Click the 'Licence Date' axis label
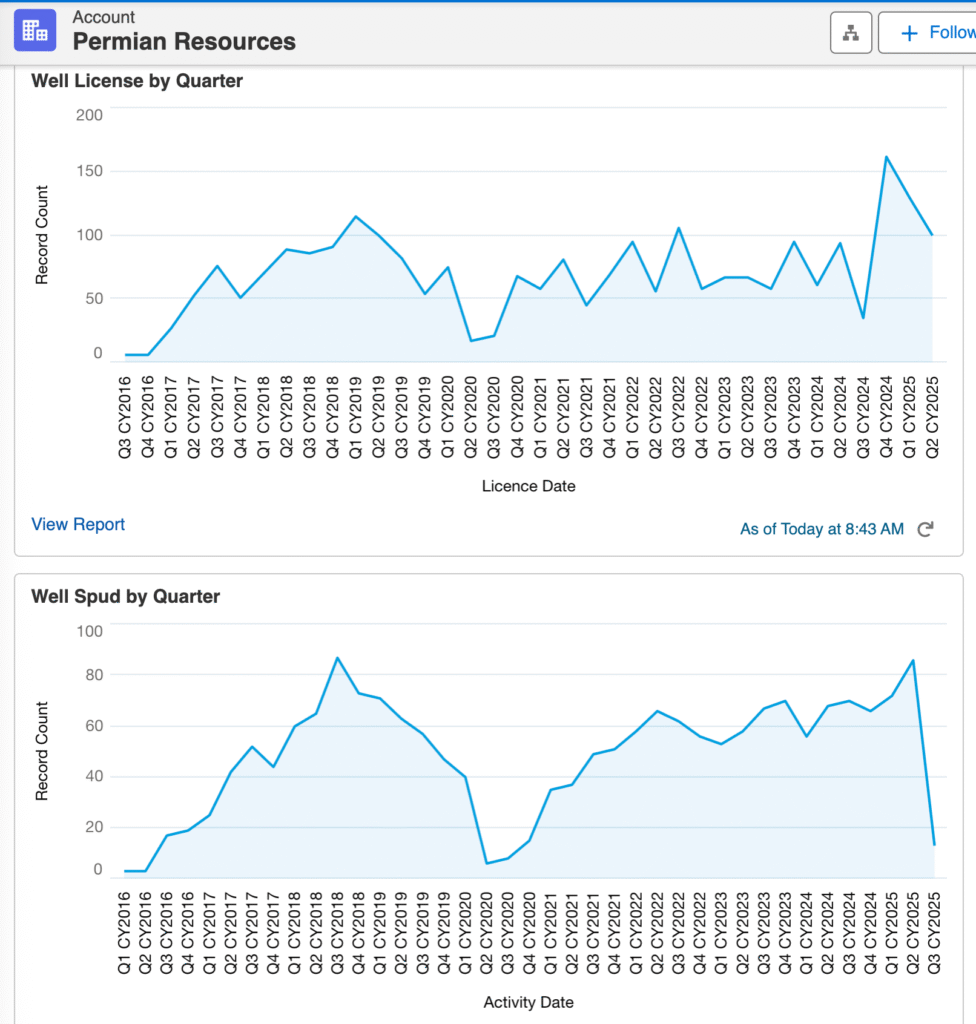This screenshot has height=1024, width=976. (x=529, y=486)
